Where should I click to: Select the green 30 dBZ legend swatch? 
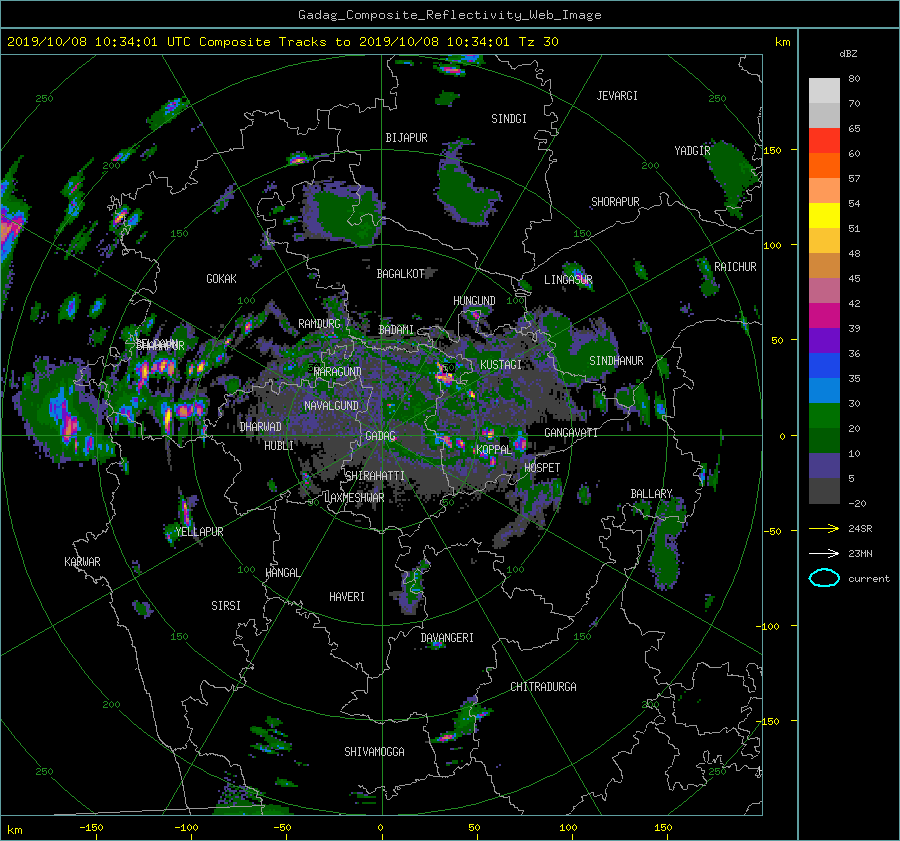[824, 415]
